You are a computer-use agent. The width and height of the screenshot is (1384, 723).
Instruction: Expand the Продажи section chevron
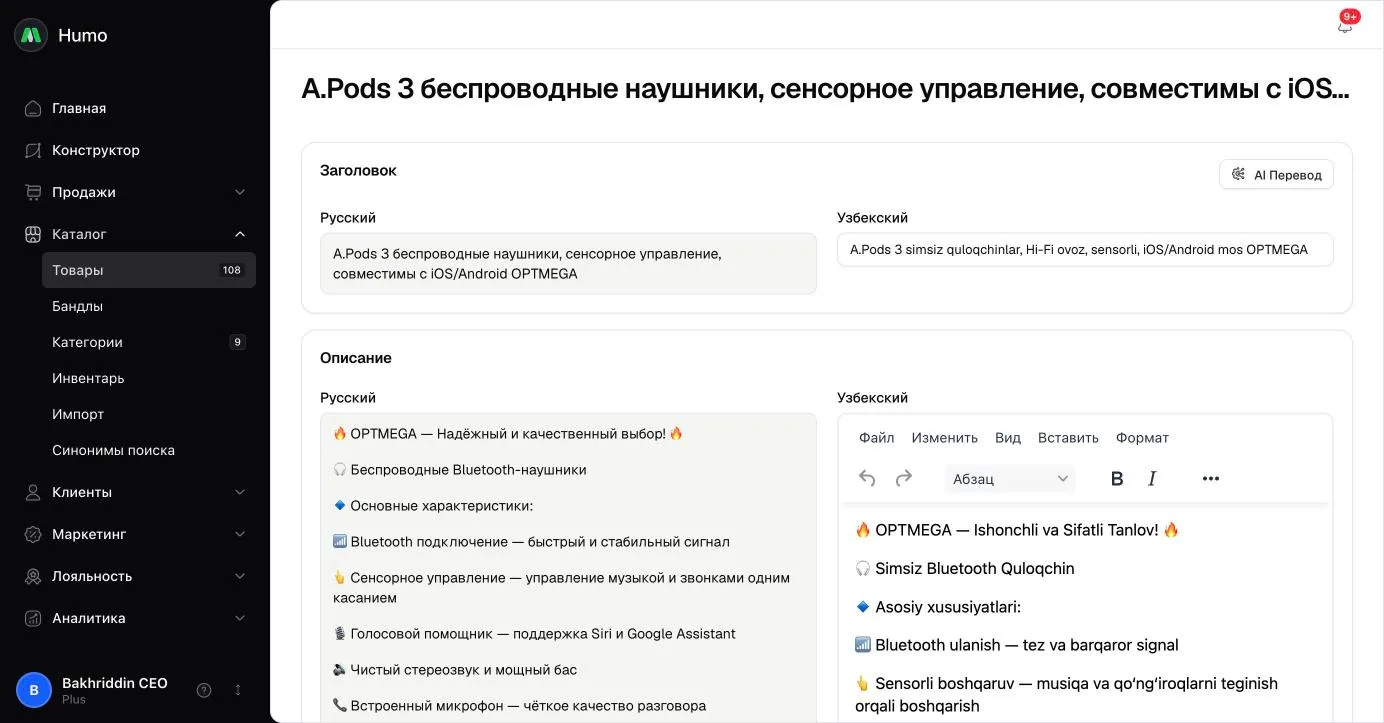[240, 192]
